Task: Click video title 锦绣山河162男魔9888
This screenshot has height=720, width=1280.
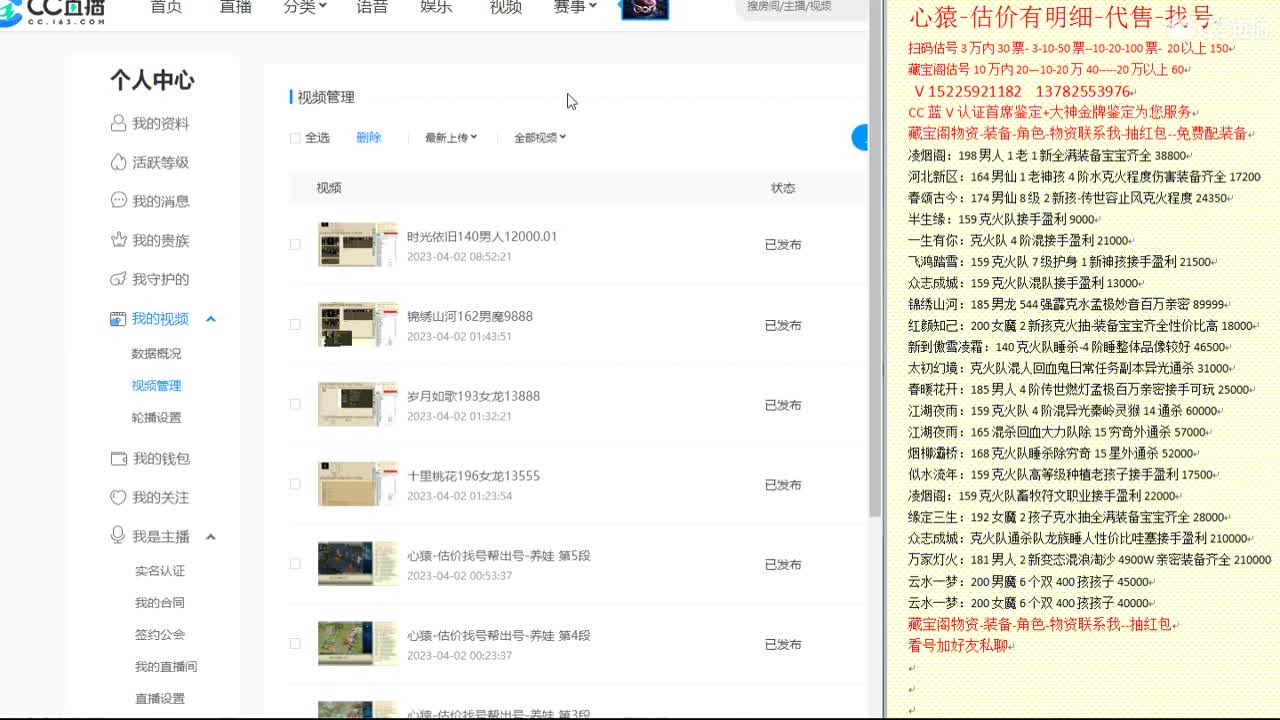Action: (470, 316)
